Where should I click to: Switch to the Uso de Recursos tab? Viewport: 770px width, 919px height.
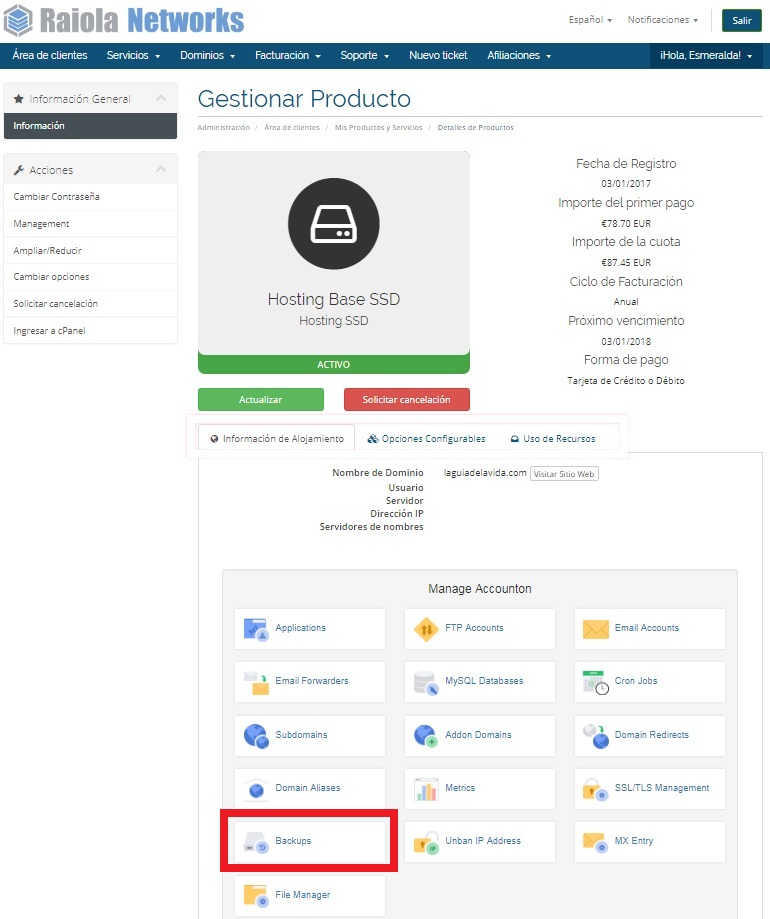click(x=552, y=439)
